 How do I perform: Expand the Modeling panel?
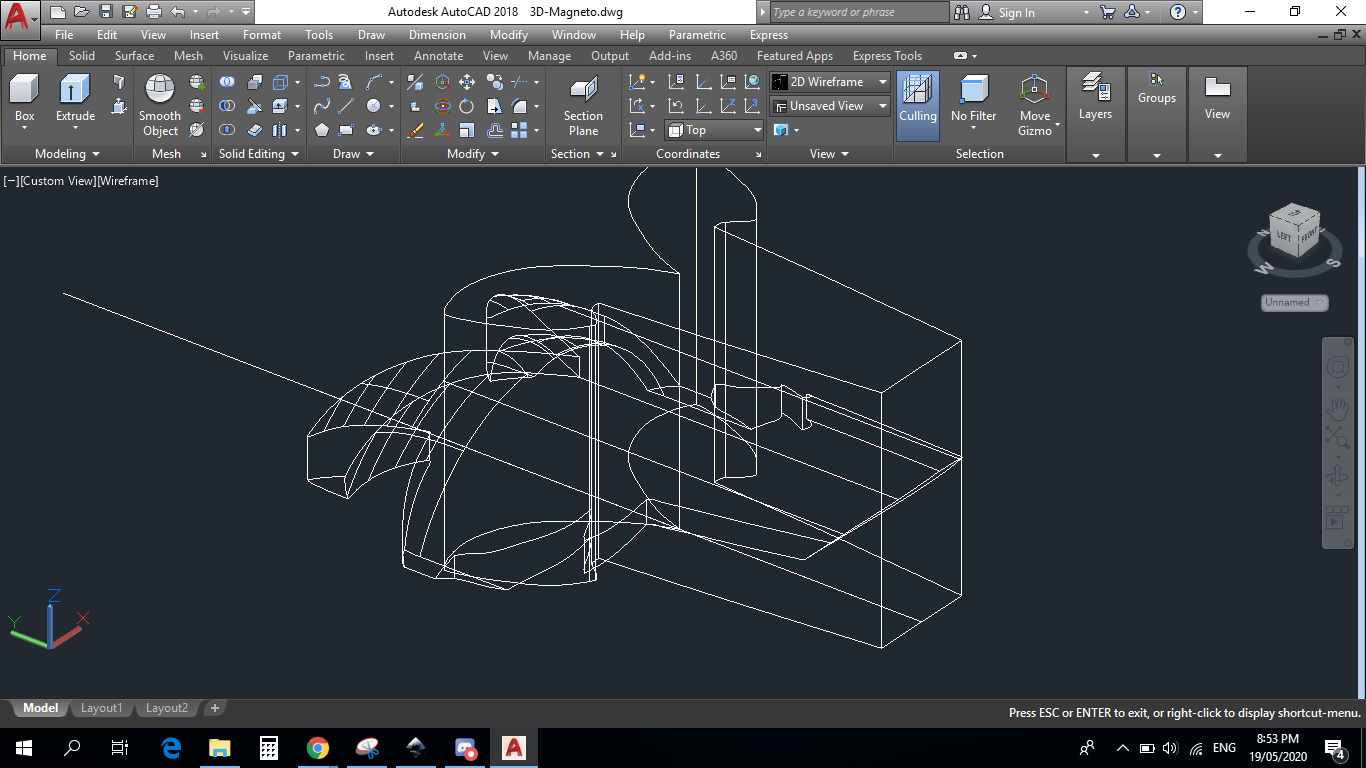pyautogui.click(x=67, y=154)
